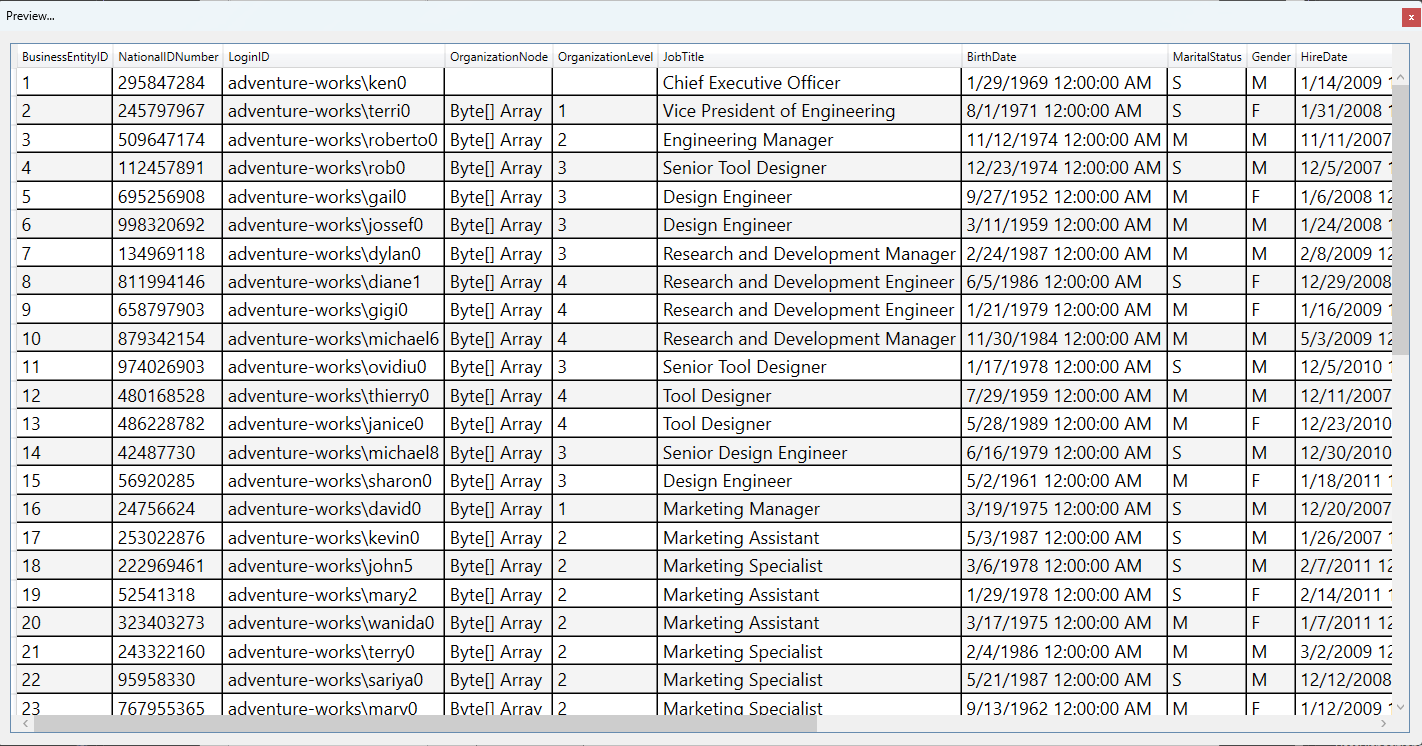Click the BirthDate column header
Image resolution: width=1422 pixels, height=746 pixels.
coord(1065,57)
